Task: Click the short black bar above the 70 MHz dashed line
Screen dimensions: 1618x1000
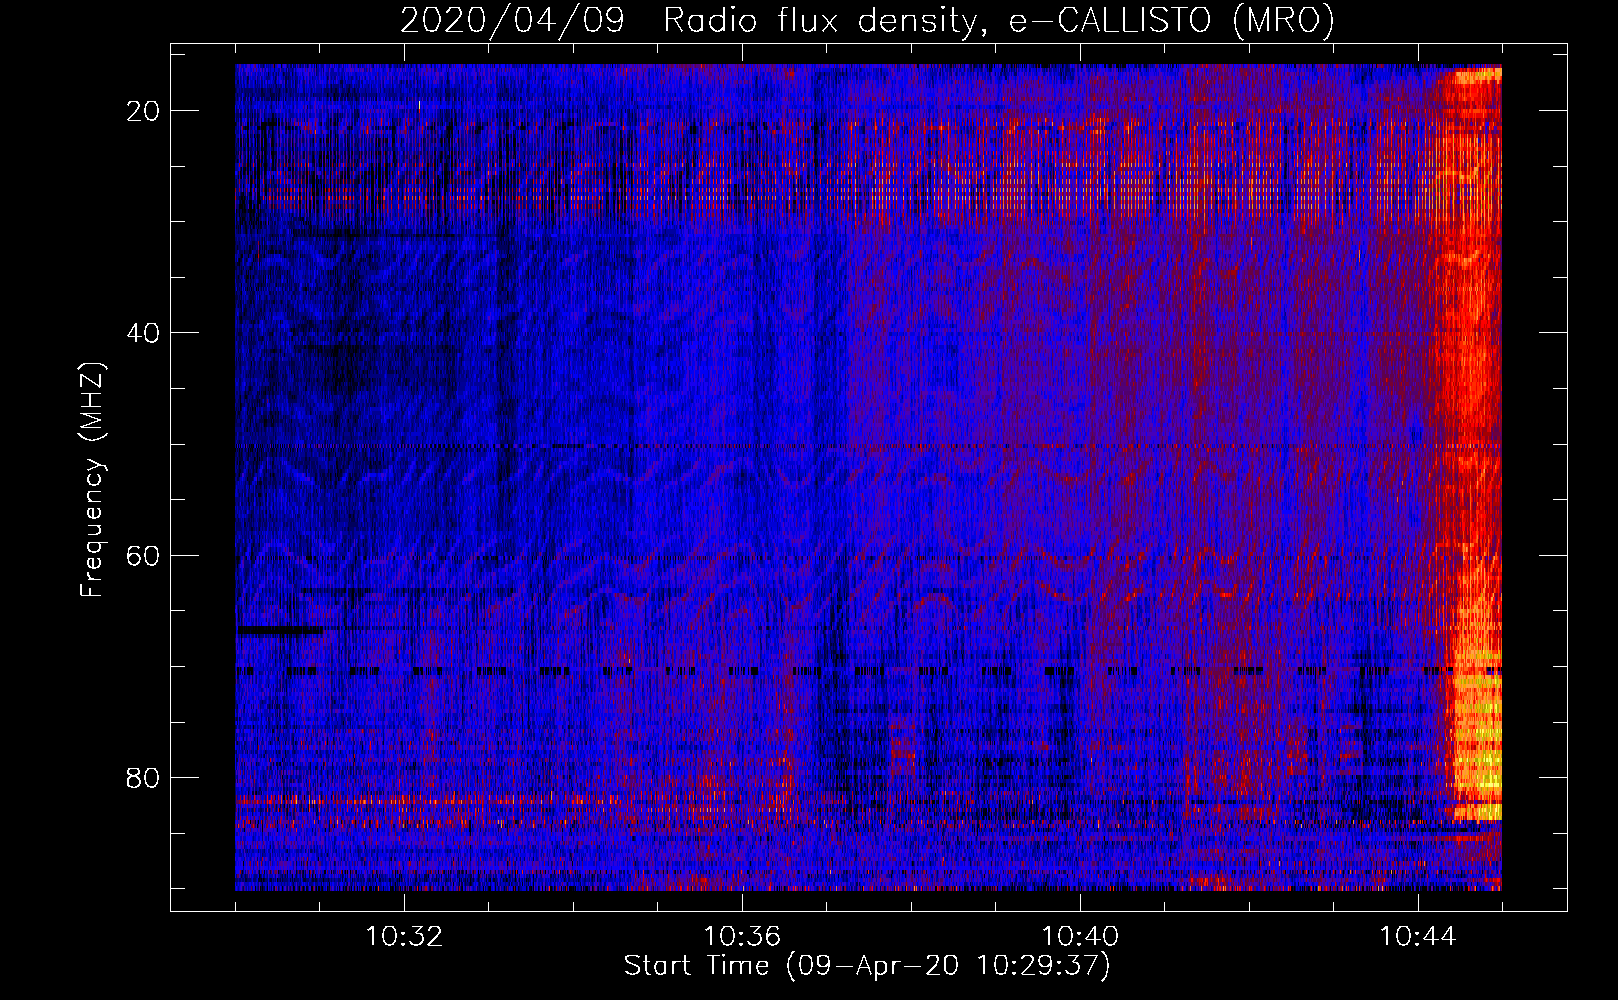Action: pyautogui.click(x=280, y=630)
